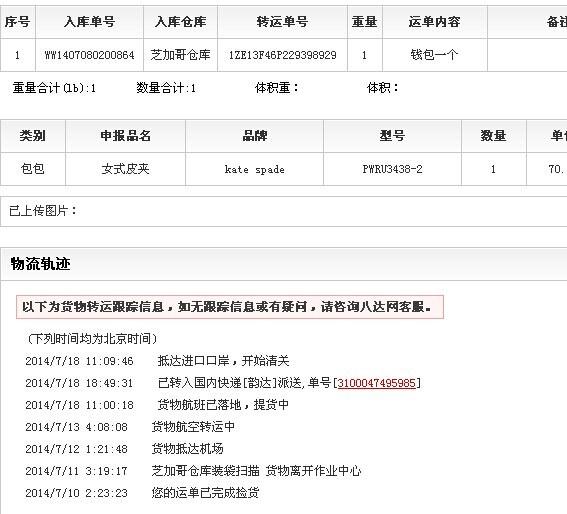
Task: Select the kate spade brand cell
Action: [255, 169]
